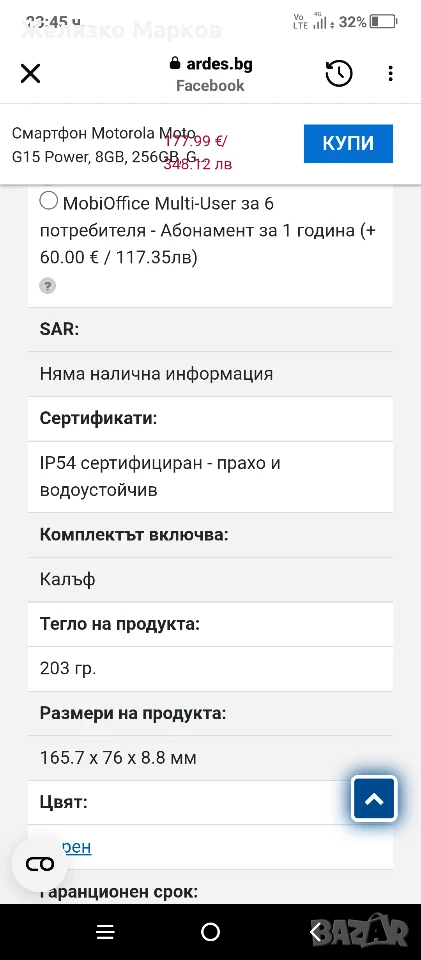Tap the 177.99 € price text
Image resolution: width=421 pixels, height=960 pixels.
[196, 141]
